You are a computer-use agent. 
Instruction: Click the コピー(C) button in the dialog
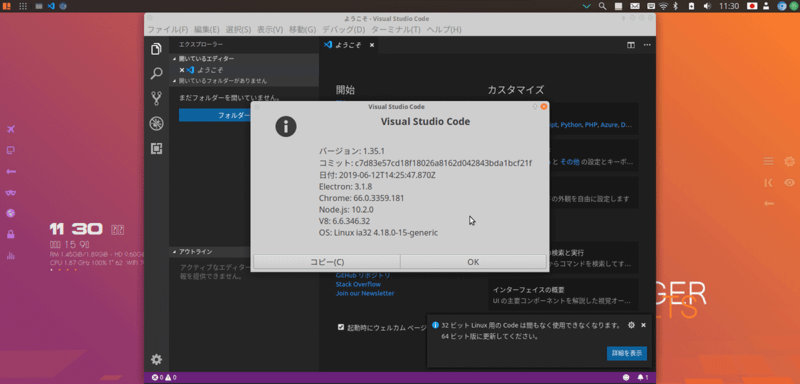tap(327, 262)
